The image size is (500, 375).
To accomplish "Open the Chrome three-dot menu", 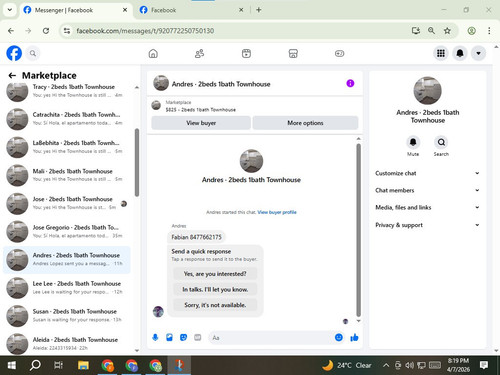I will click(x=489, y=31).
